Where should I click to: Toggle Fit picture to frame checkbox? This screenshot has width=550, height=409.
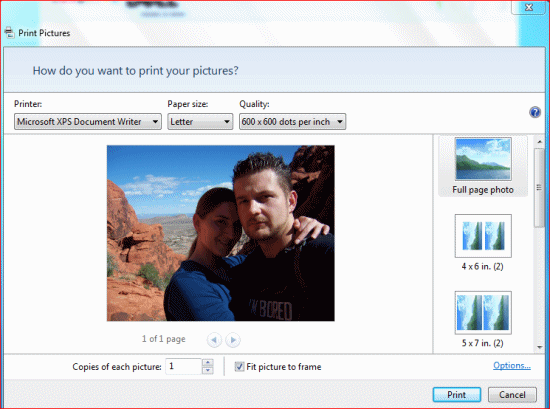pyautogui.click(x=240, y=367)
